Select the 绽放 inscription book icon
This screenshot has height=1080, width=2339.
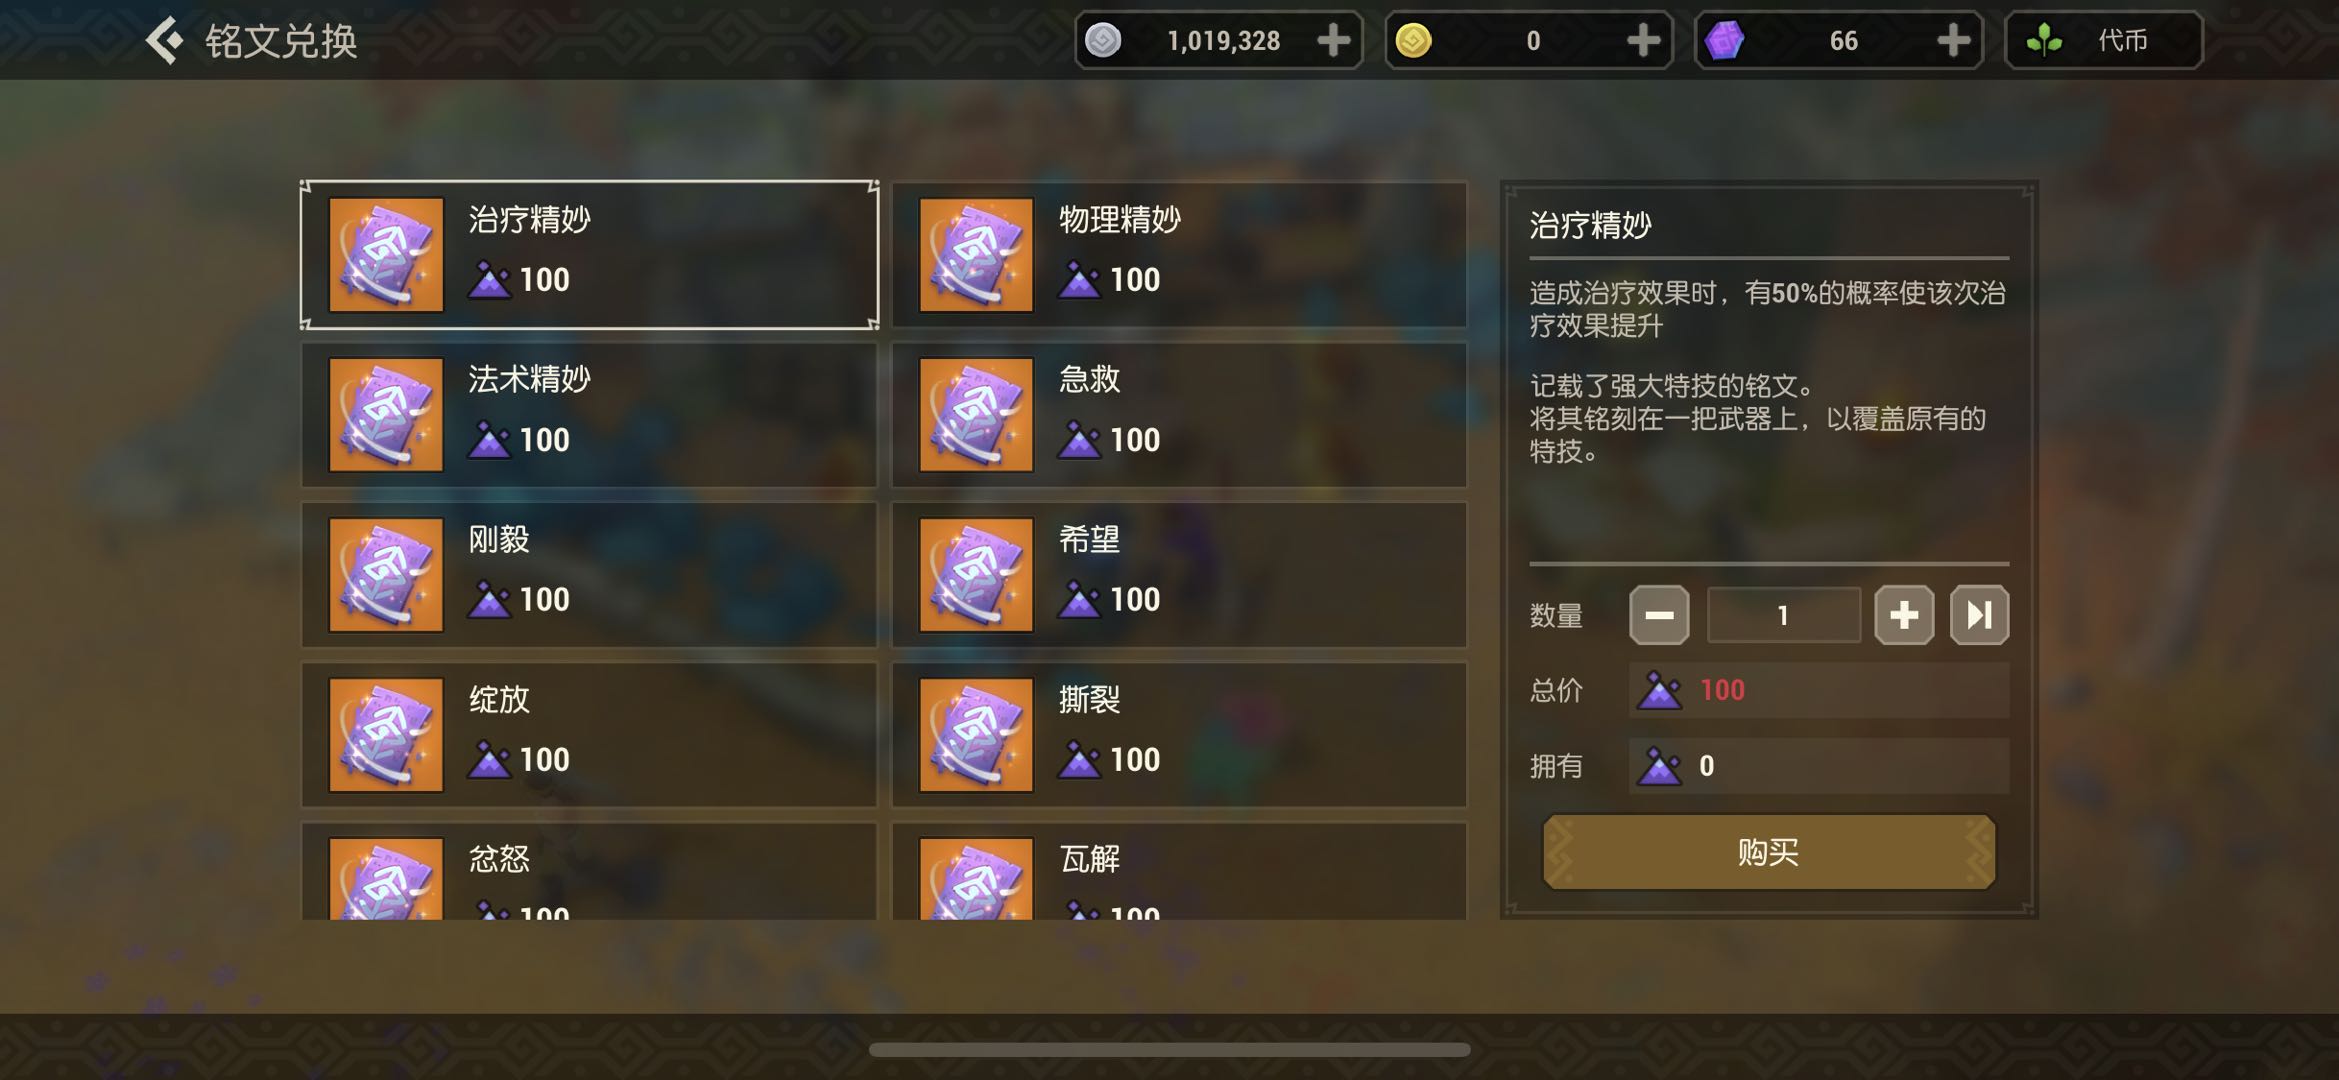point(386,735)
